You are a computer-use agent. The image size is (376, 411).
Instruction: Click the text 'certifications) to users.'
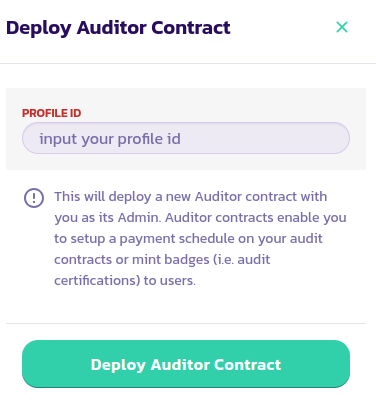125,281
